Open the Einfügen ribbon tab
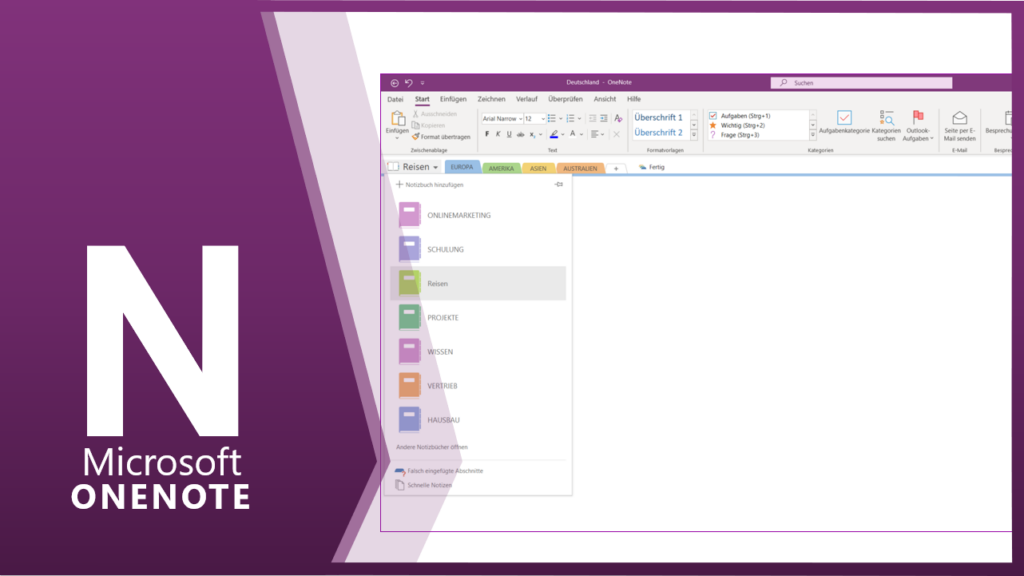This screenshot has width=1024, height=576. tap(453, 99)
